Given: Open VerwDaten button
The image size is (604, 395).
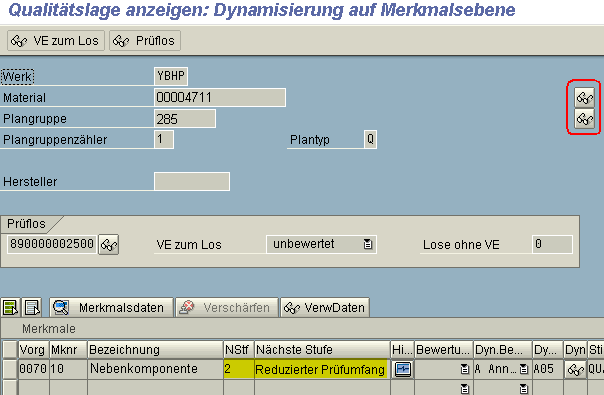Looking at the screenshot, I should click(325, 308).
